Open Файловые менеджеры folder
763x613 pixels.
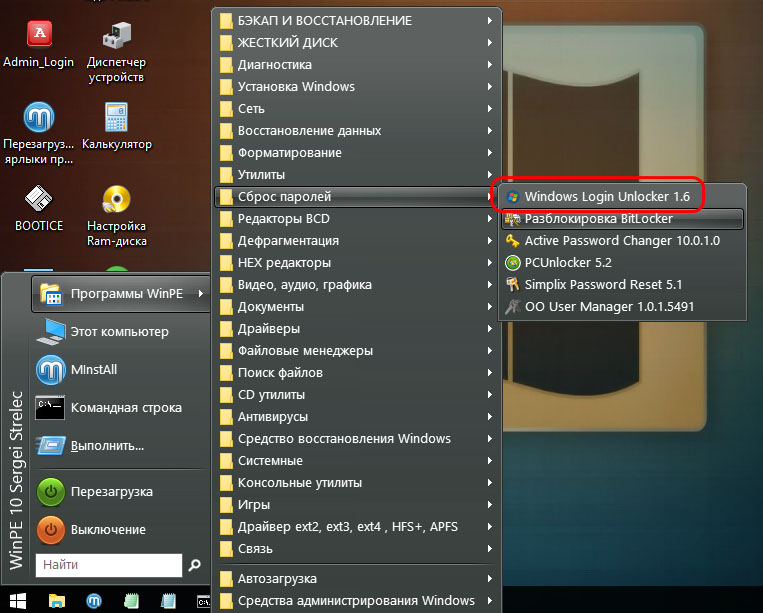[x=358, y=351]
